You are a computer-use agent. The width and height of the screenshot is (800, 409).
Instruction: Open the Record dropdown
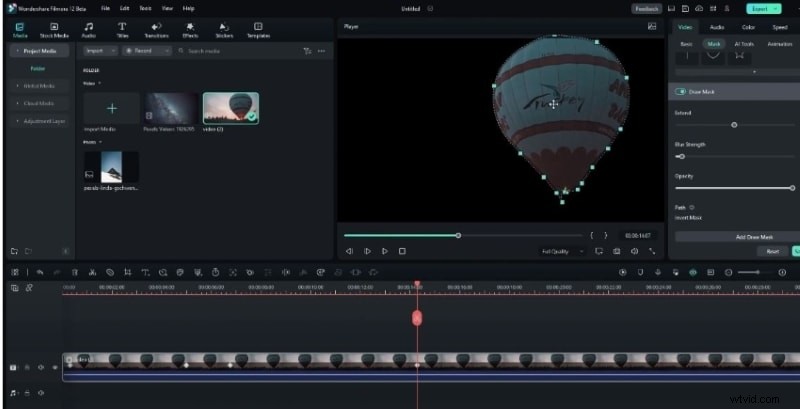click(x=147, y=51)
